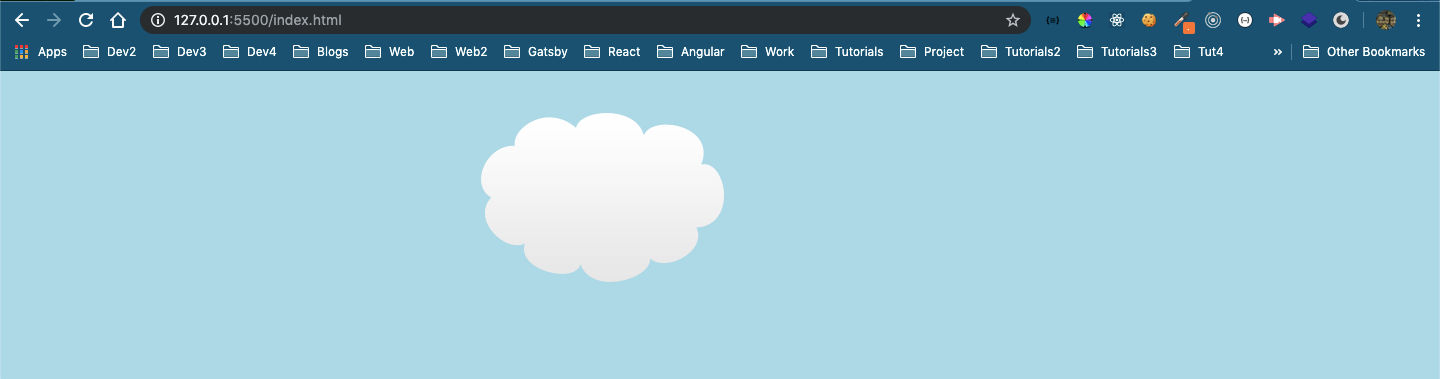Open the React DevTools extension icon

[x=1117, y=20]
